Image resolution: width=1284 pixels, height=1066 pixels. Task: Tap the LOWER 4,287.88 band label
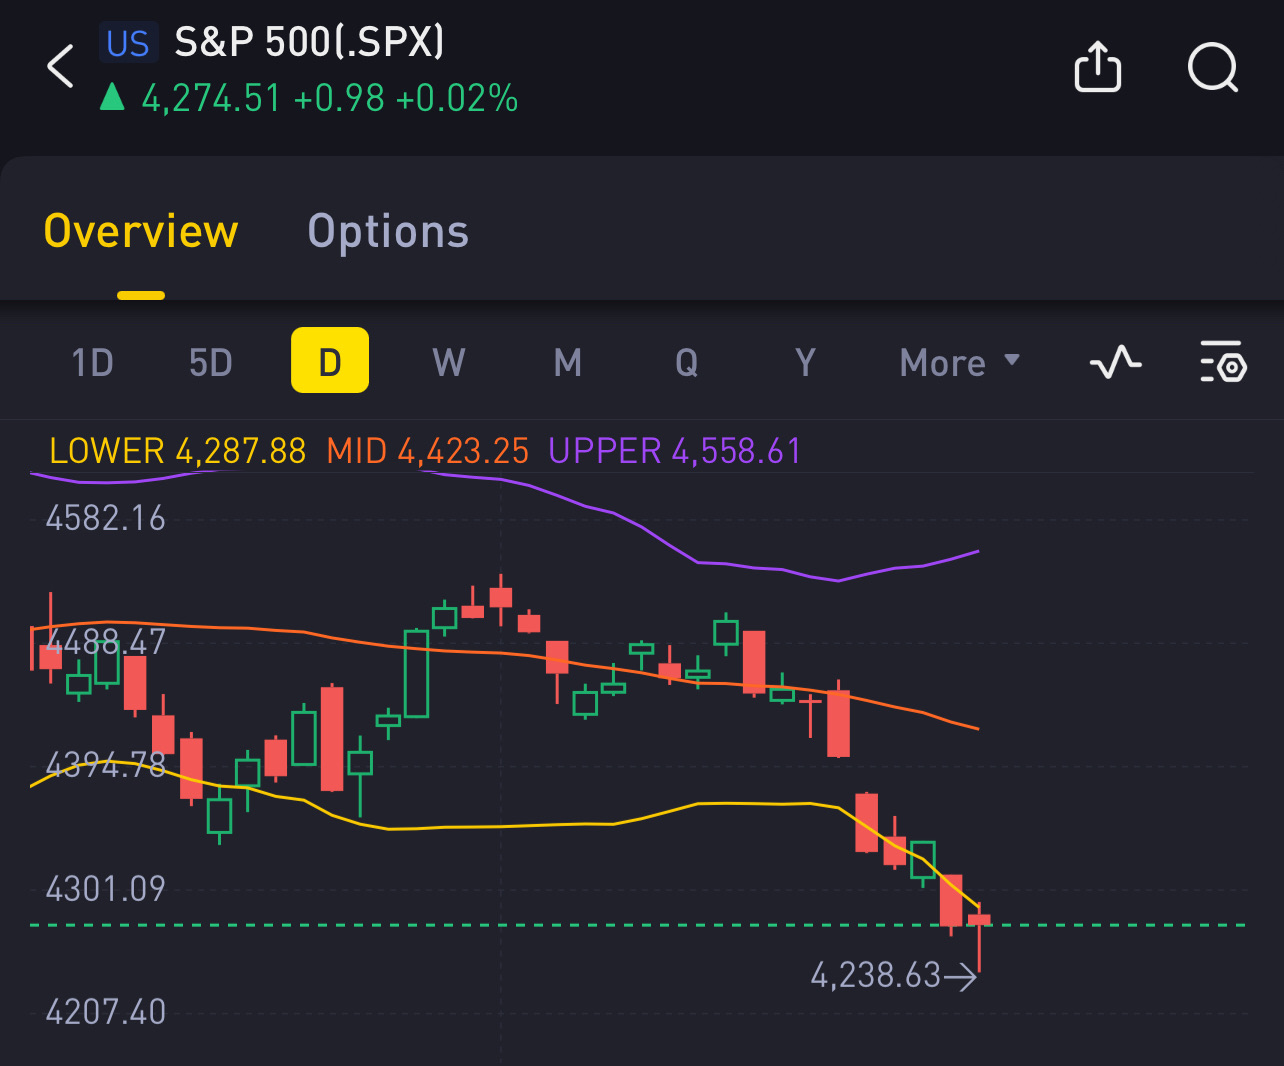coord(178,451)
